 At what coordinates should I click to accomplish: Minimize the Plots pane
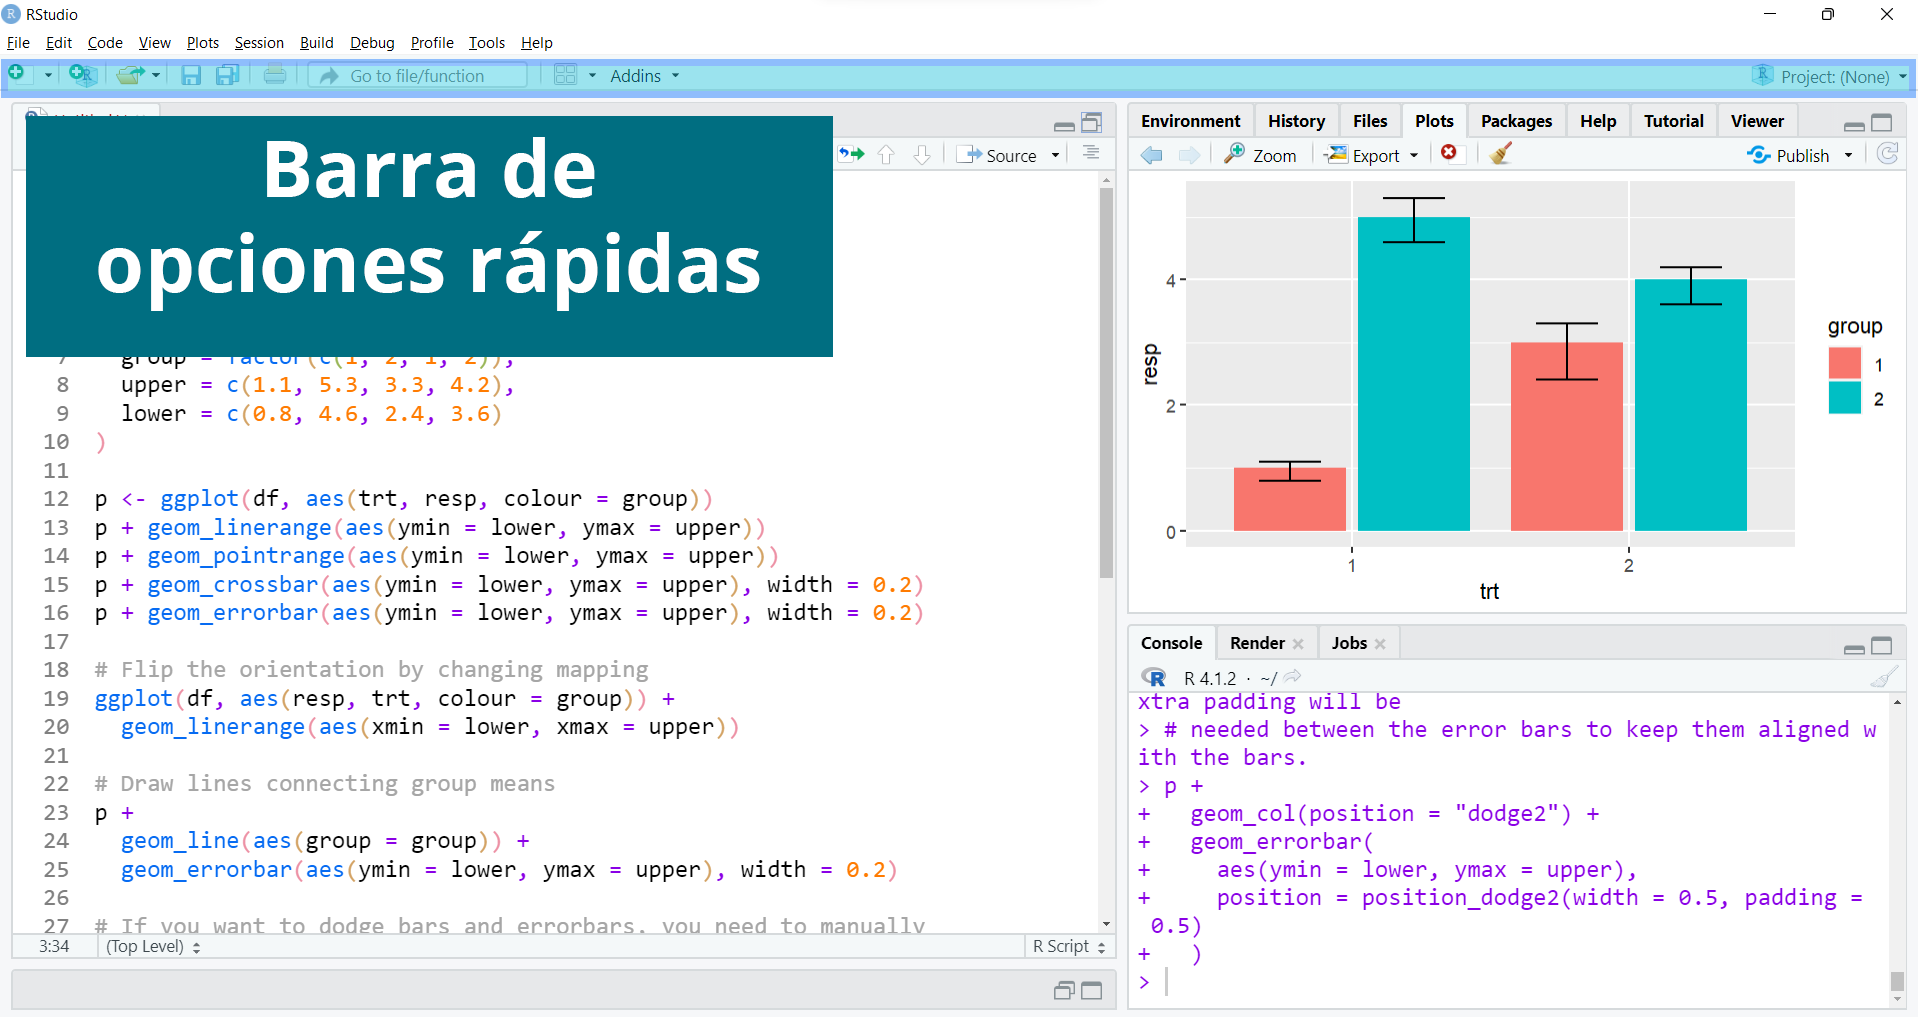coord(1854,125)
